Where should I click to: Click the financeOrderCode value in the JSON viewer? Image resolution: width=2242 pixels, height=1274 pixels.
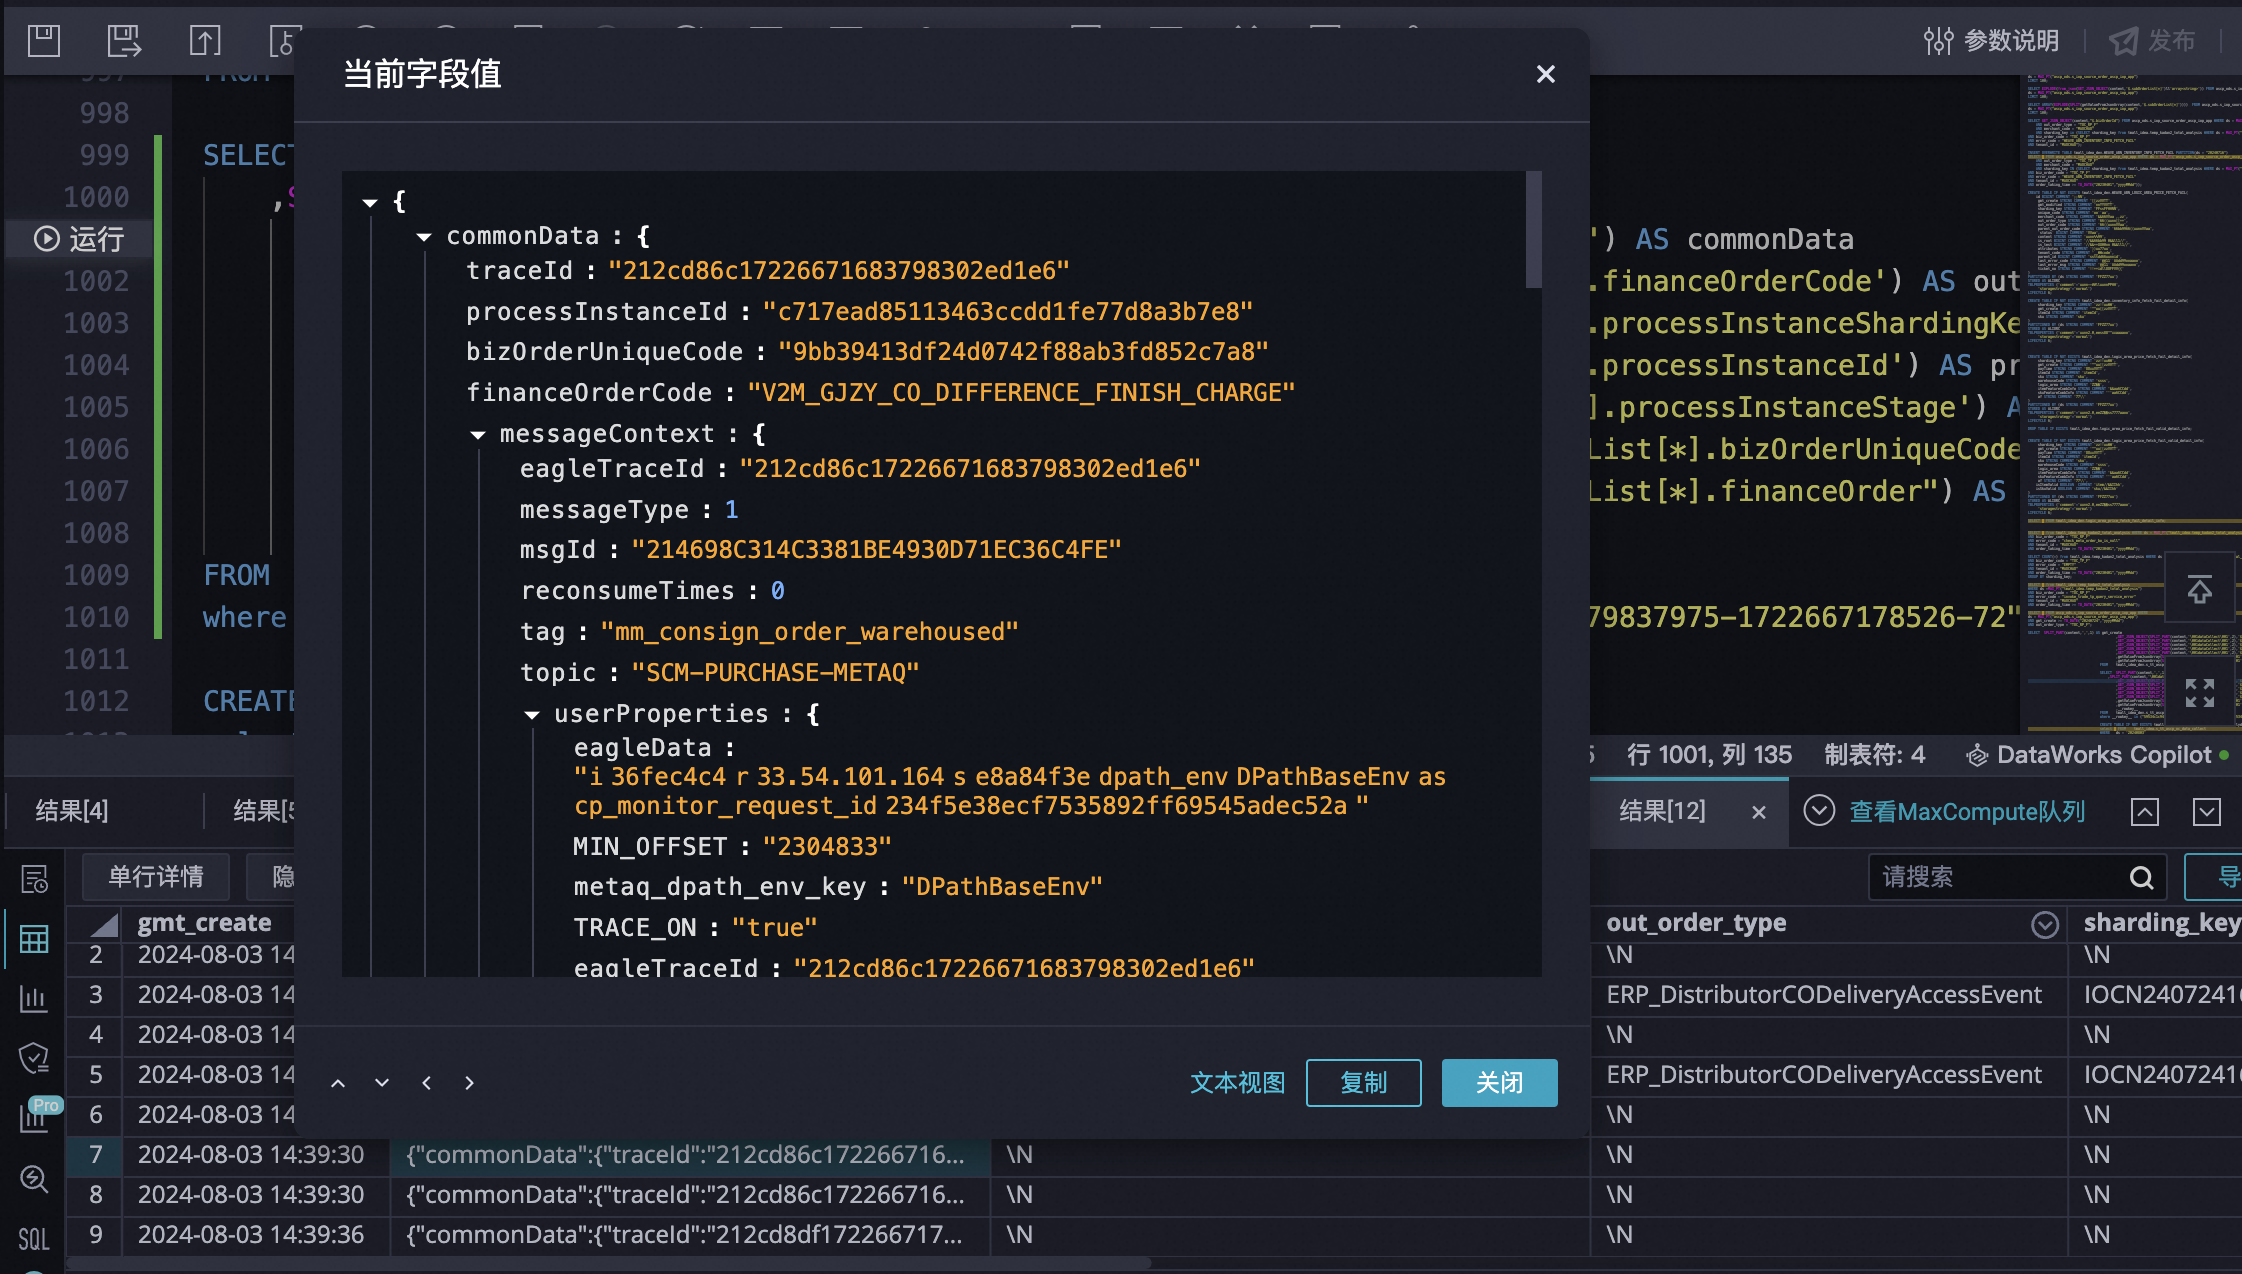coord(1021,393)
